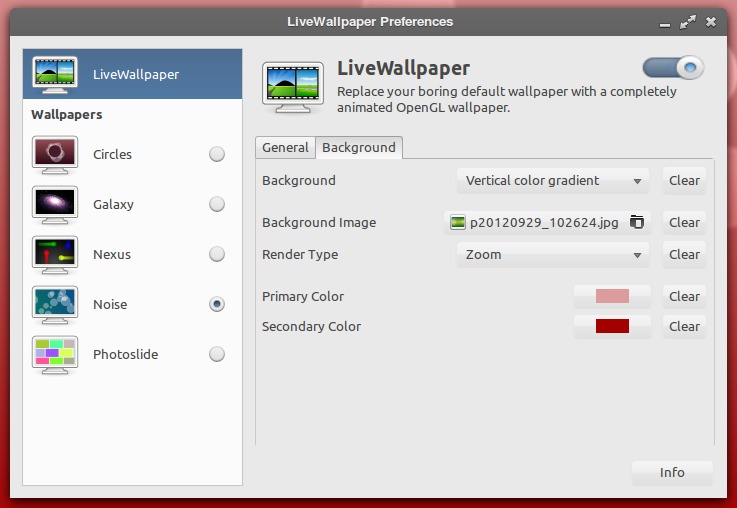This screenshot has width=737, height=508.
Task: Select the Noise radio button
Action: 217,304
